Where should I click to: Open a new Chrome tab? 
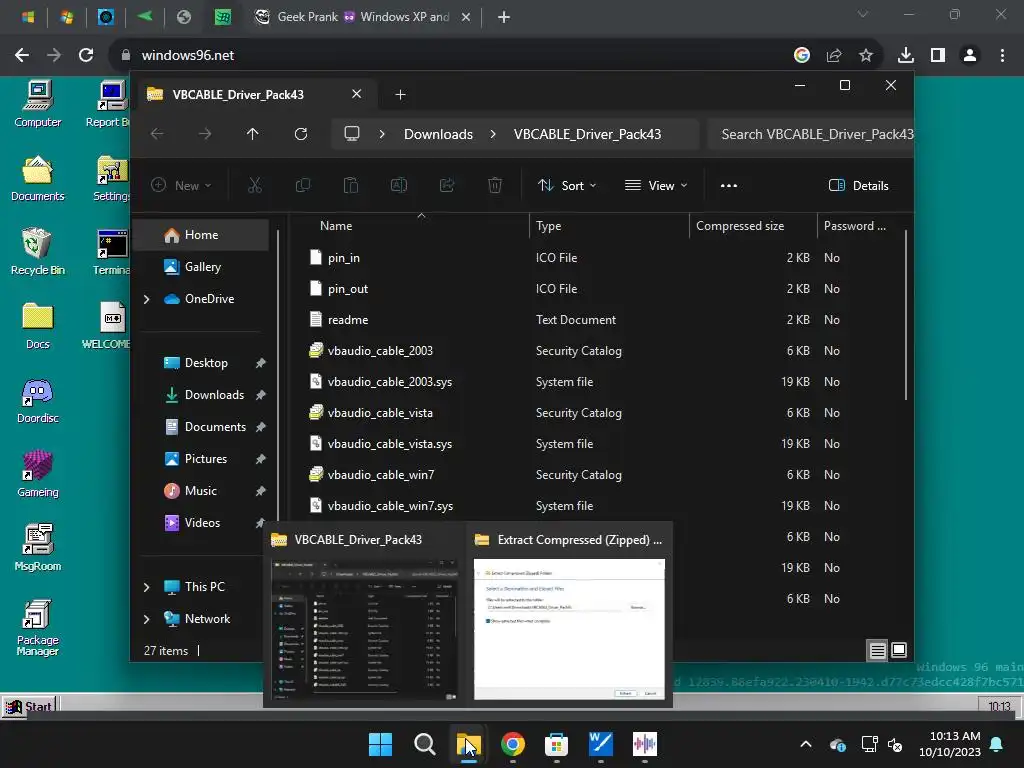point(504,17)
